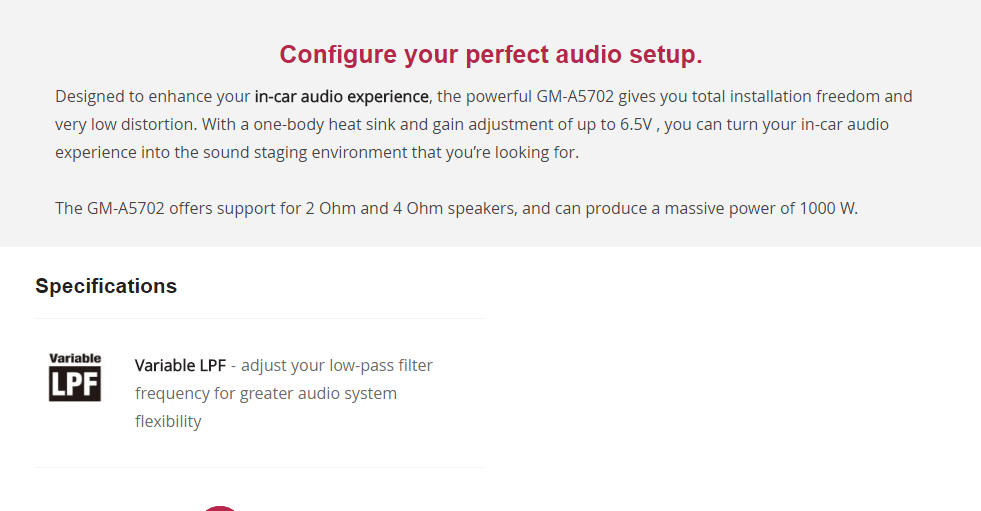Click the bold 'Variable LPF' label

pos(180,365)
